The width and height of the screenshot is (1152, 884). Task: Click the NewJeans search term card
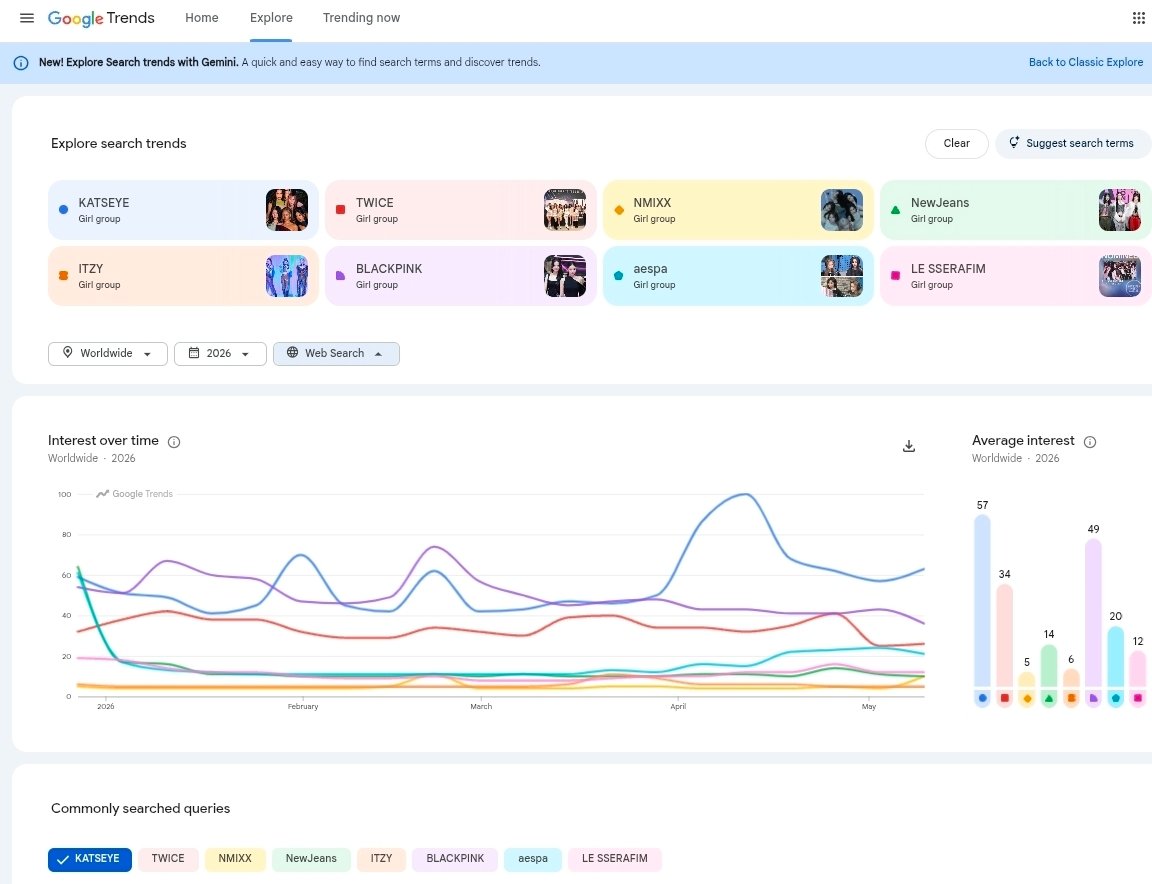(x=1015, y=210)
